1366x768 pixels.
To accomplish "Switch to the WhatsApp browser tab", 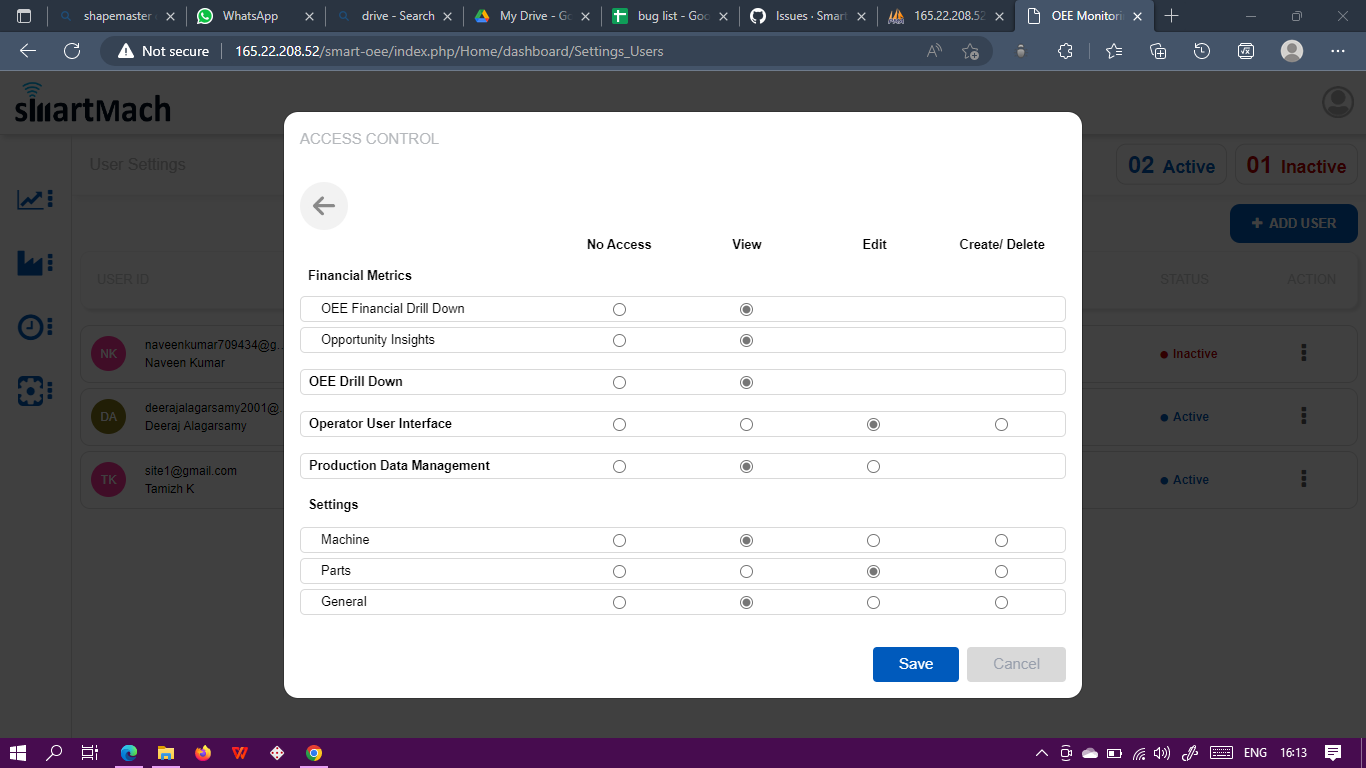I will [251, 16].
